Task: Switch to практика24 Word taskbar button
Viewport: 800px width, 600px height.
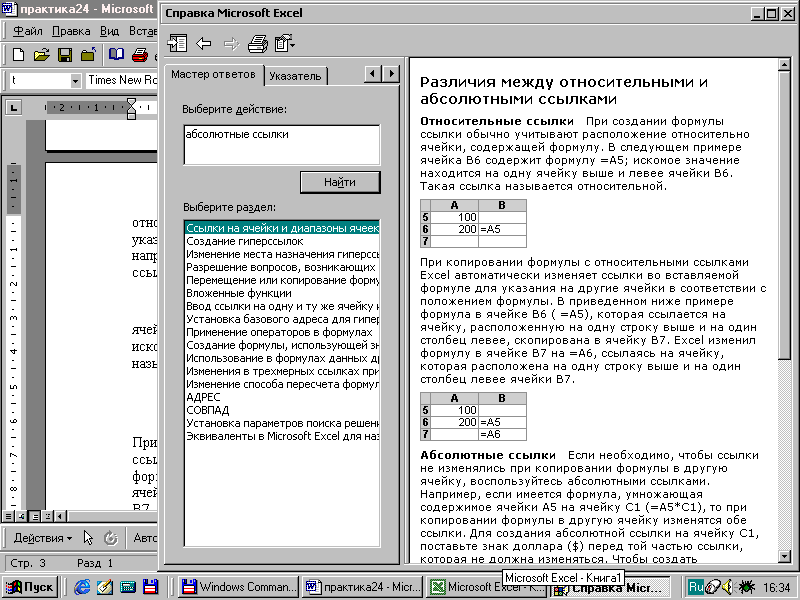Action: (363, 587)
